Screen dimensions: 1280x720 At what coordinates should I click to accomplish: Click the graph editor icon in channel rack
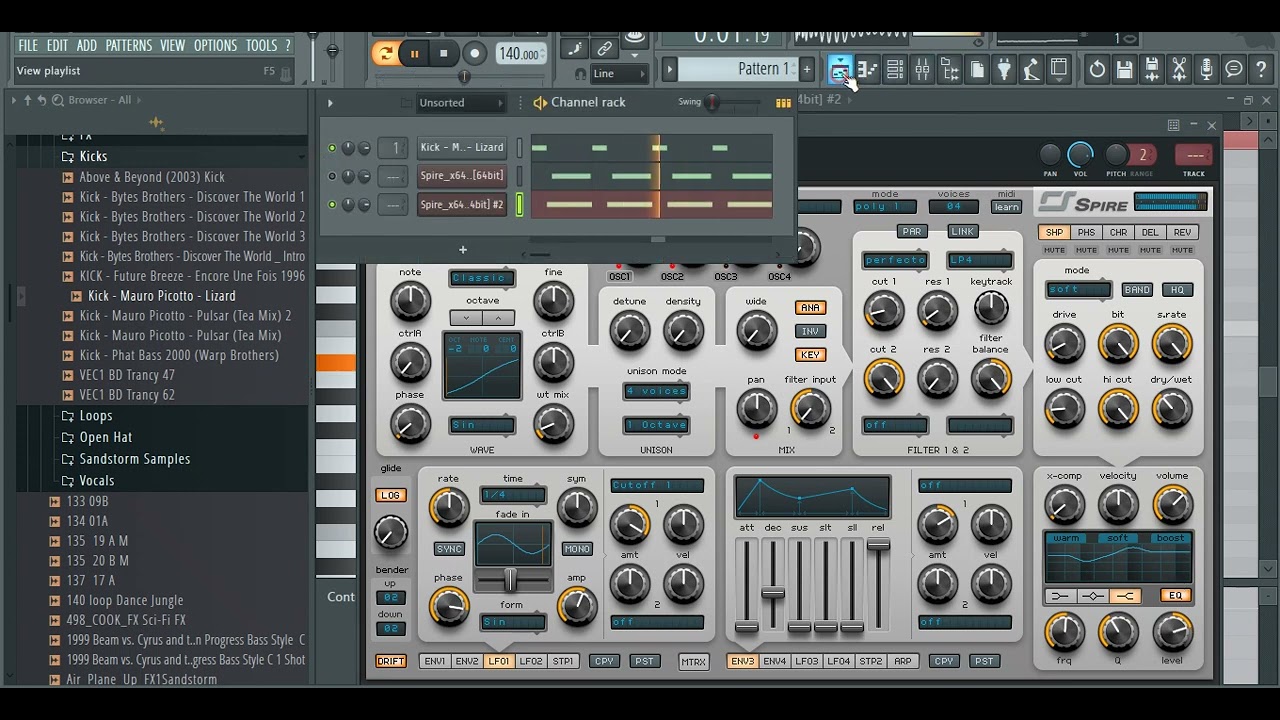[783, 102]
